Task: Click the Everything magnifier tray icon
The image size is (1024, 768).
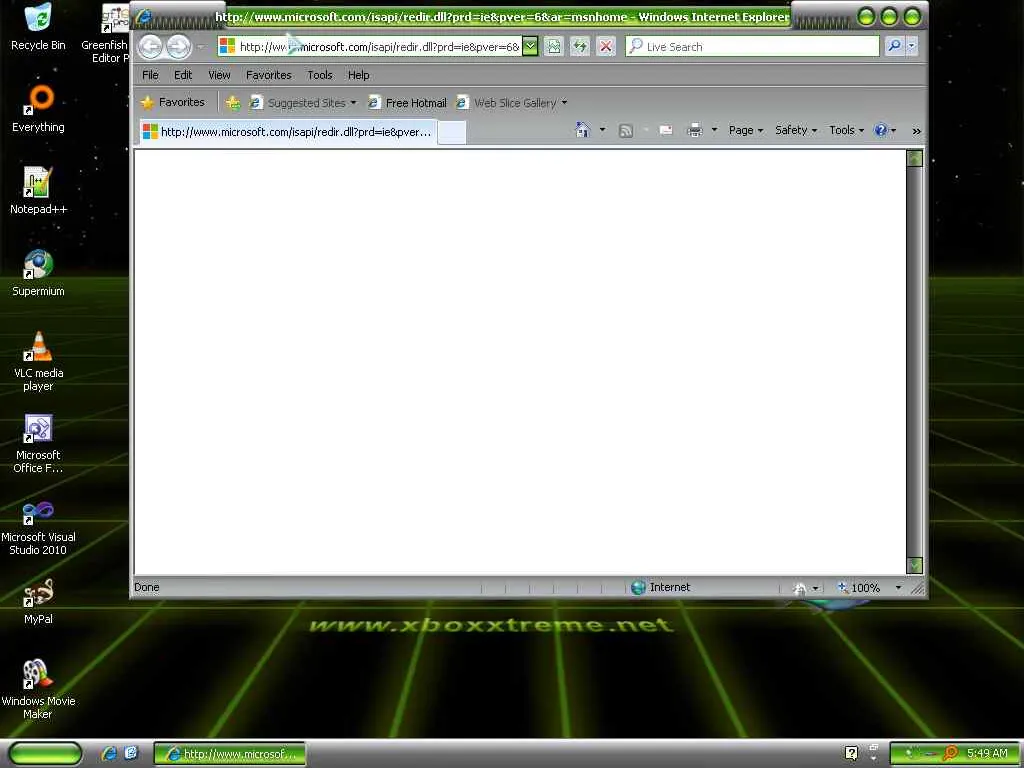Action: [x=950, y=753]
